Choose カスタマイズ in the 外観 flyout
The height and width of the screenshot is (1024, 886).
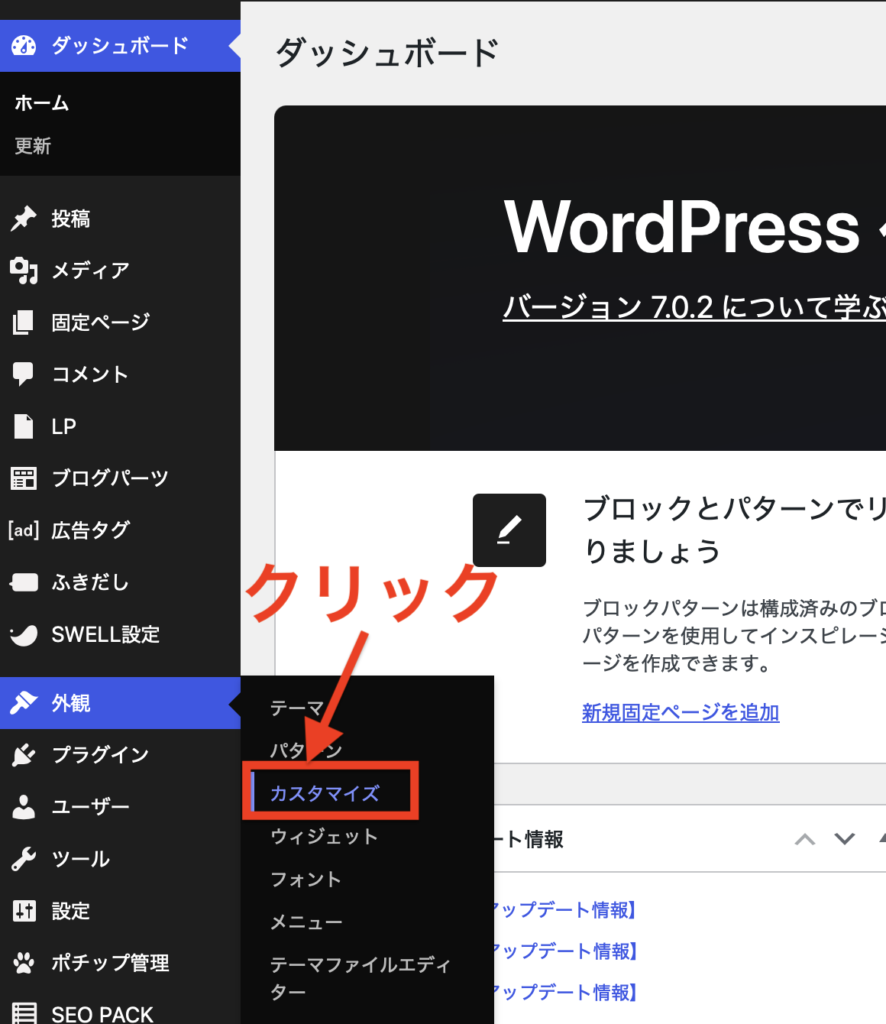coord(324,793)
